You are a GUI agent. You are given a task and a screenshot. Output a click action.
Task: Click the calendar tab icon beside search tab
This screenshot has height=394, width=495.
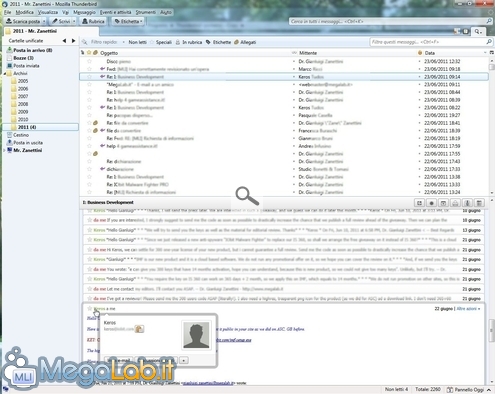pos(466,31)
